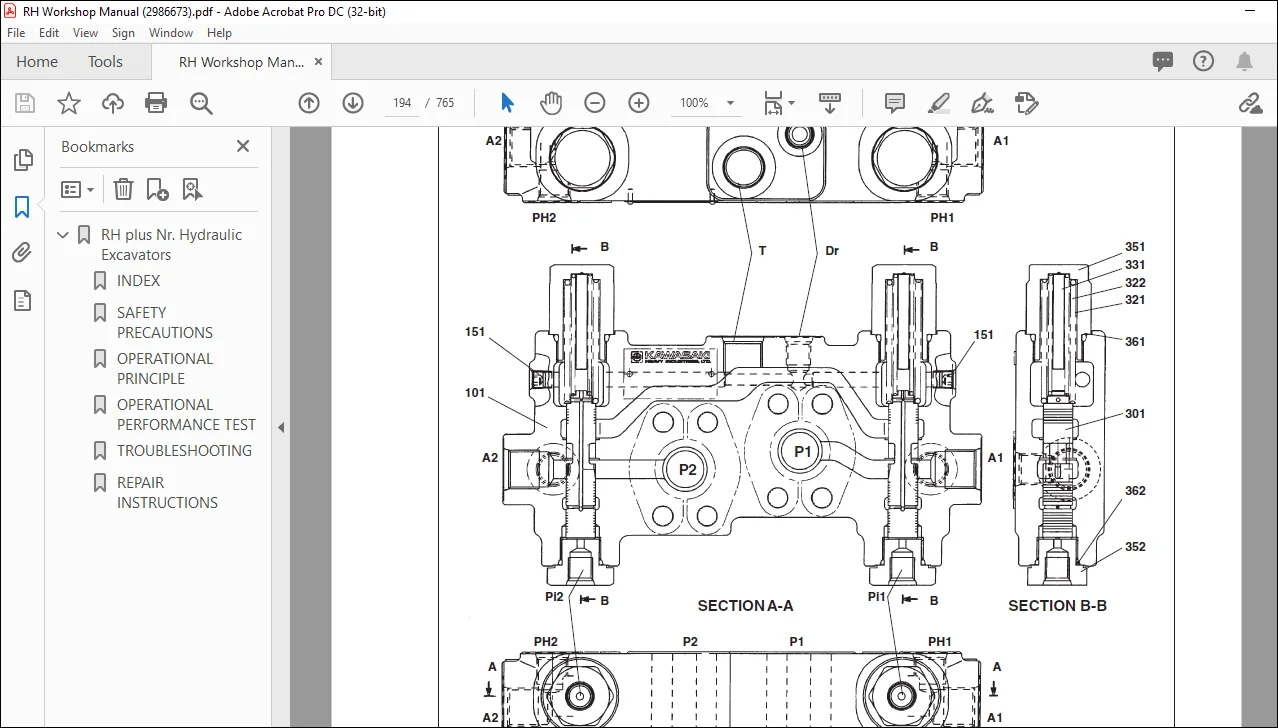Switch to the Home tab
1278x728 pixels.
click(x=37, y=62)
